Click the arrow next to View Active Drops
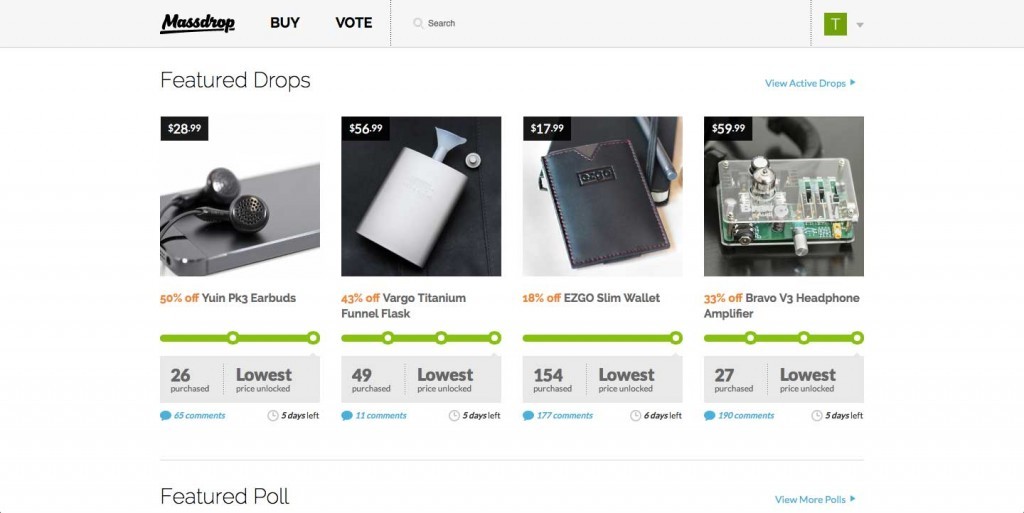 (853, 82)
